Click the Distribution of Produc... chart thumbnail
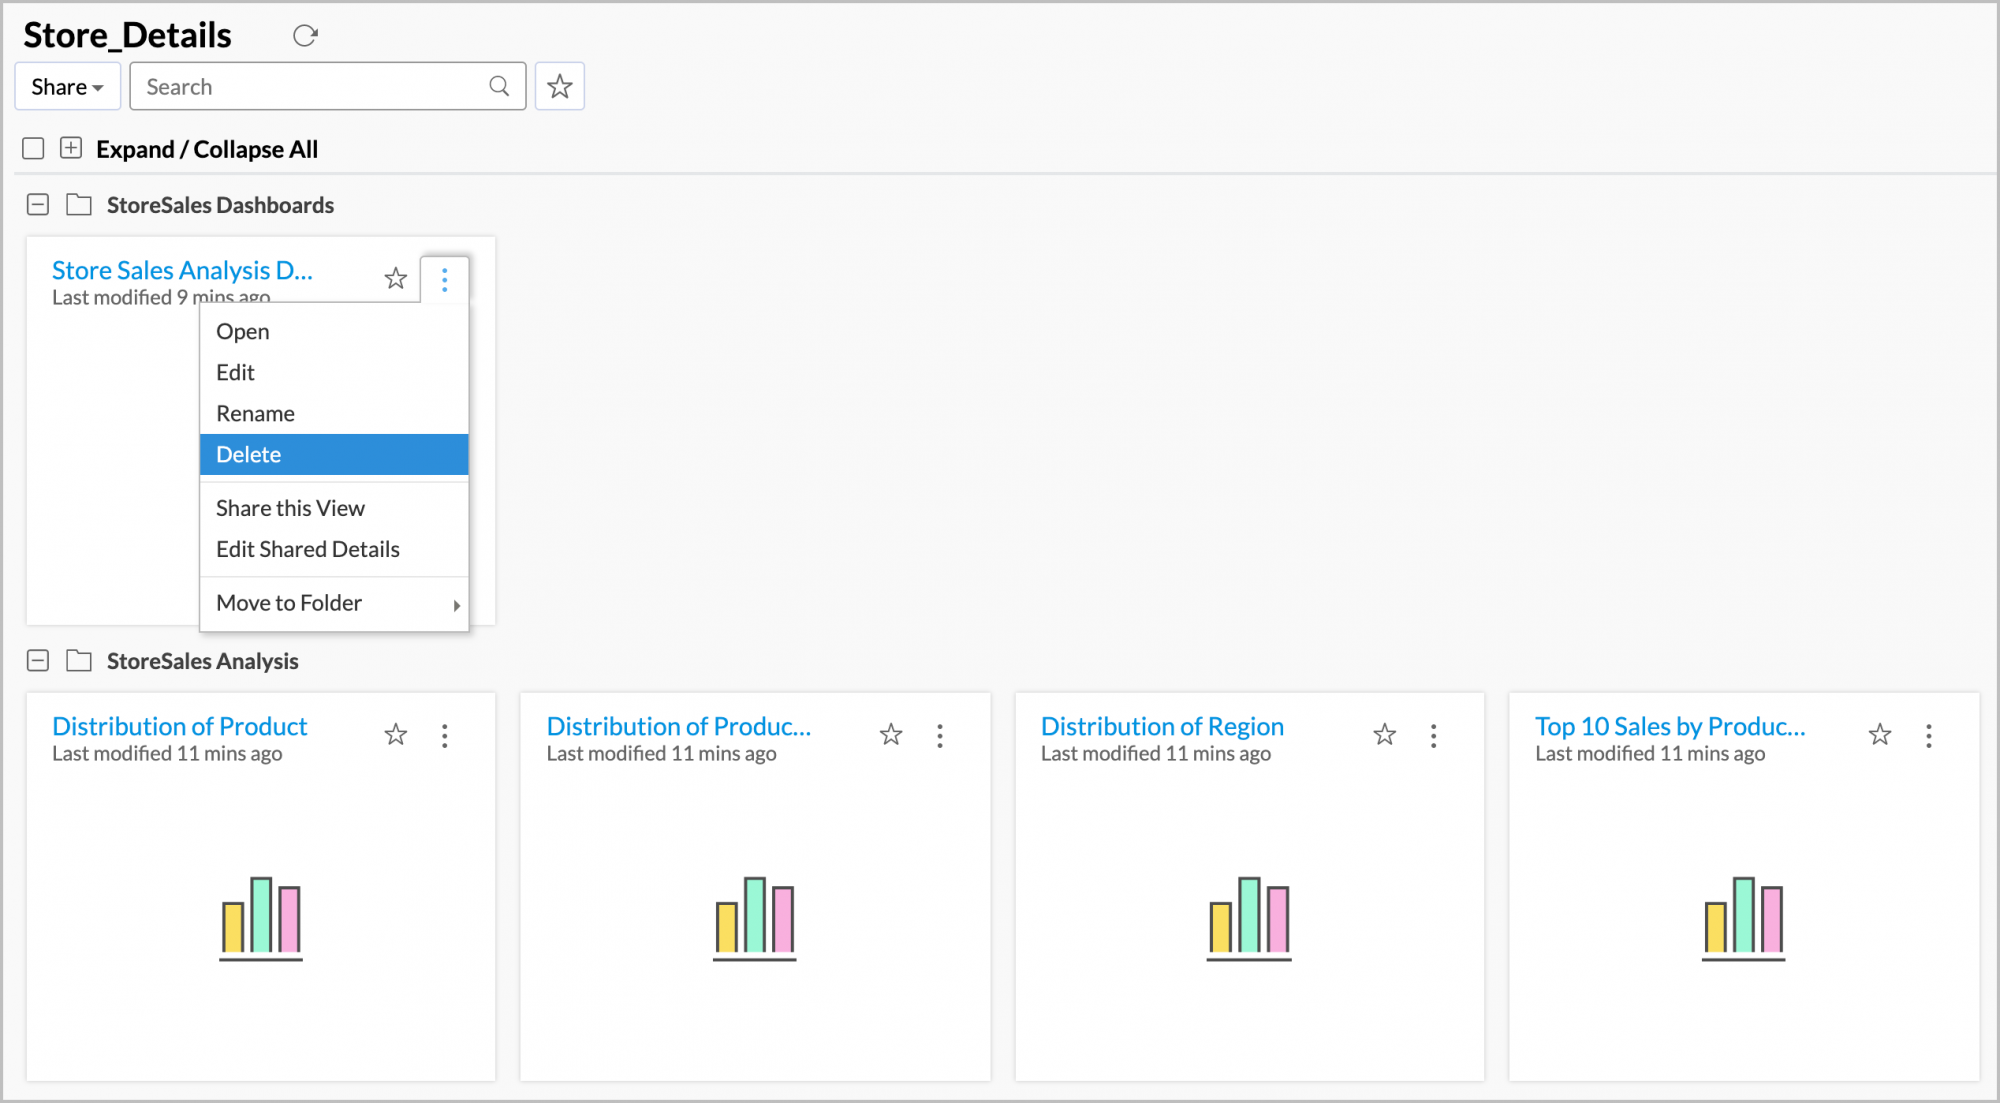This screenshot has width=2000, height=1103. [755, 919]
